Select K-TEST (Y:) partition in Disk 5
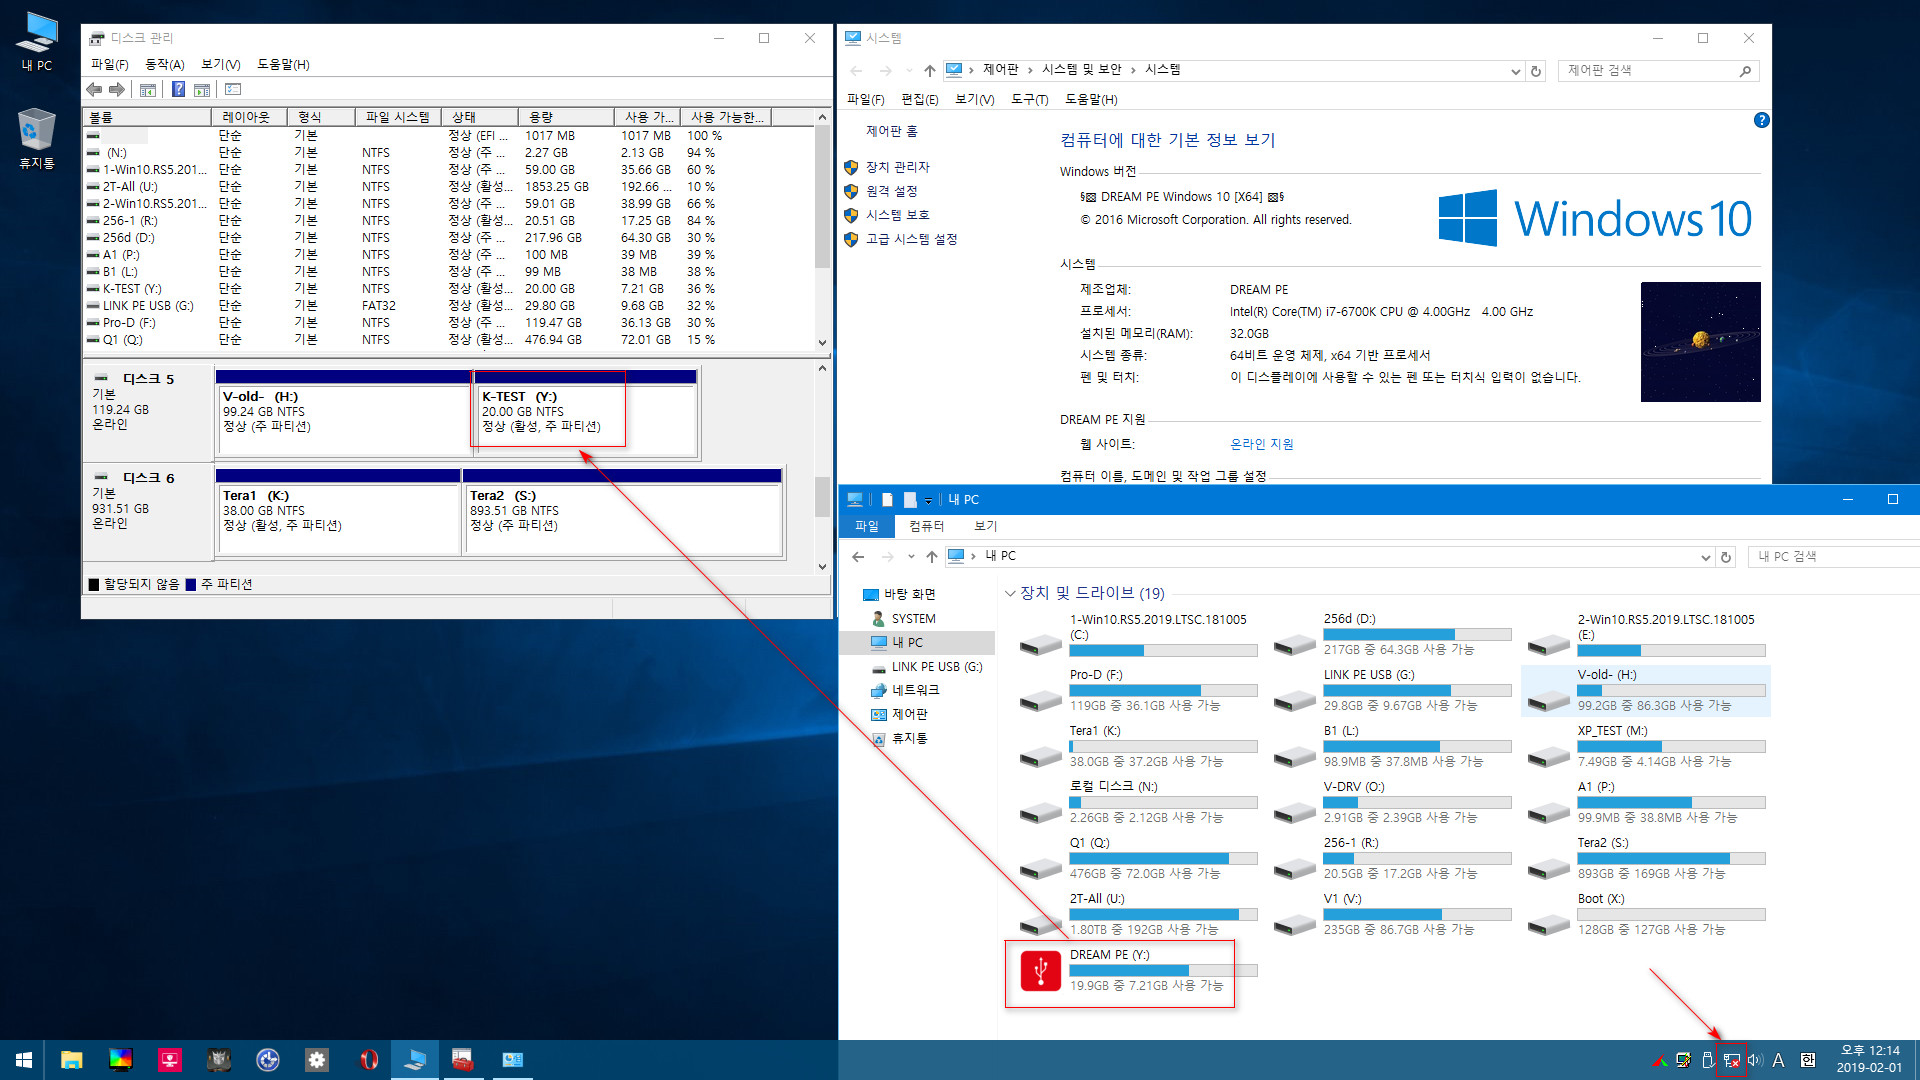 (585, 413)
